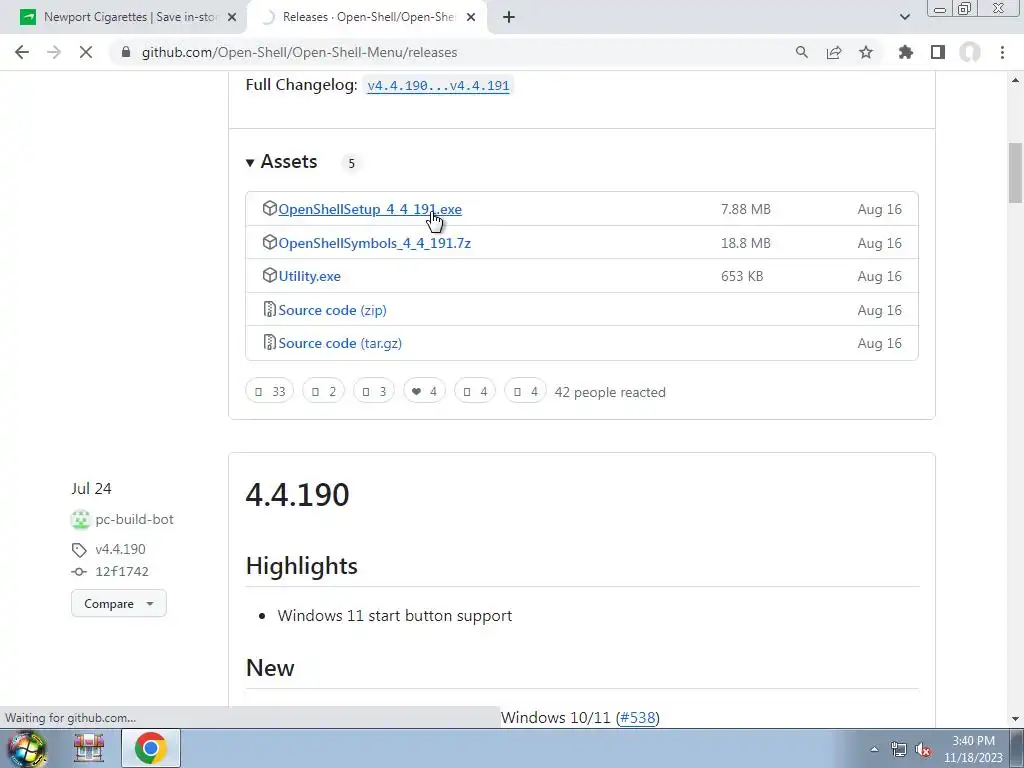Screen dimensions: 1024x768
Task: Click the search magnifier icon in address bar
Action: 801,52
